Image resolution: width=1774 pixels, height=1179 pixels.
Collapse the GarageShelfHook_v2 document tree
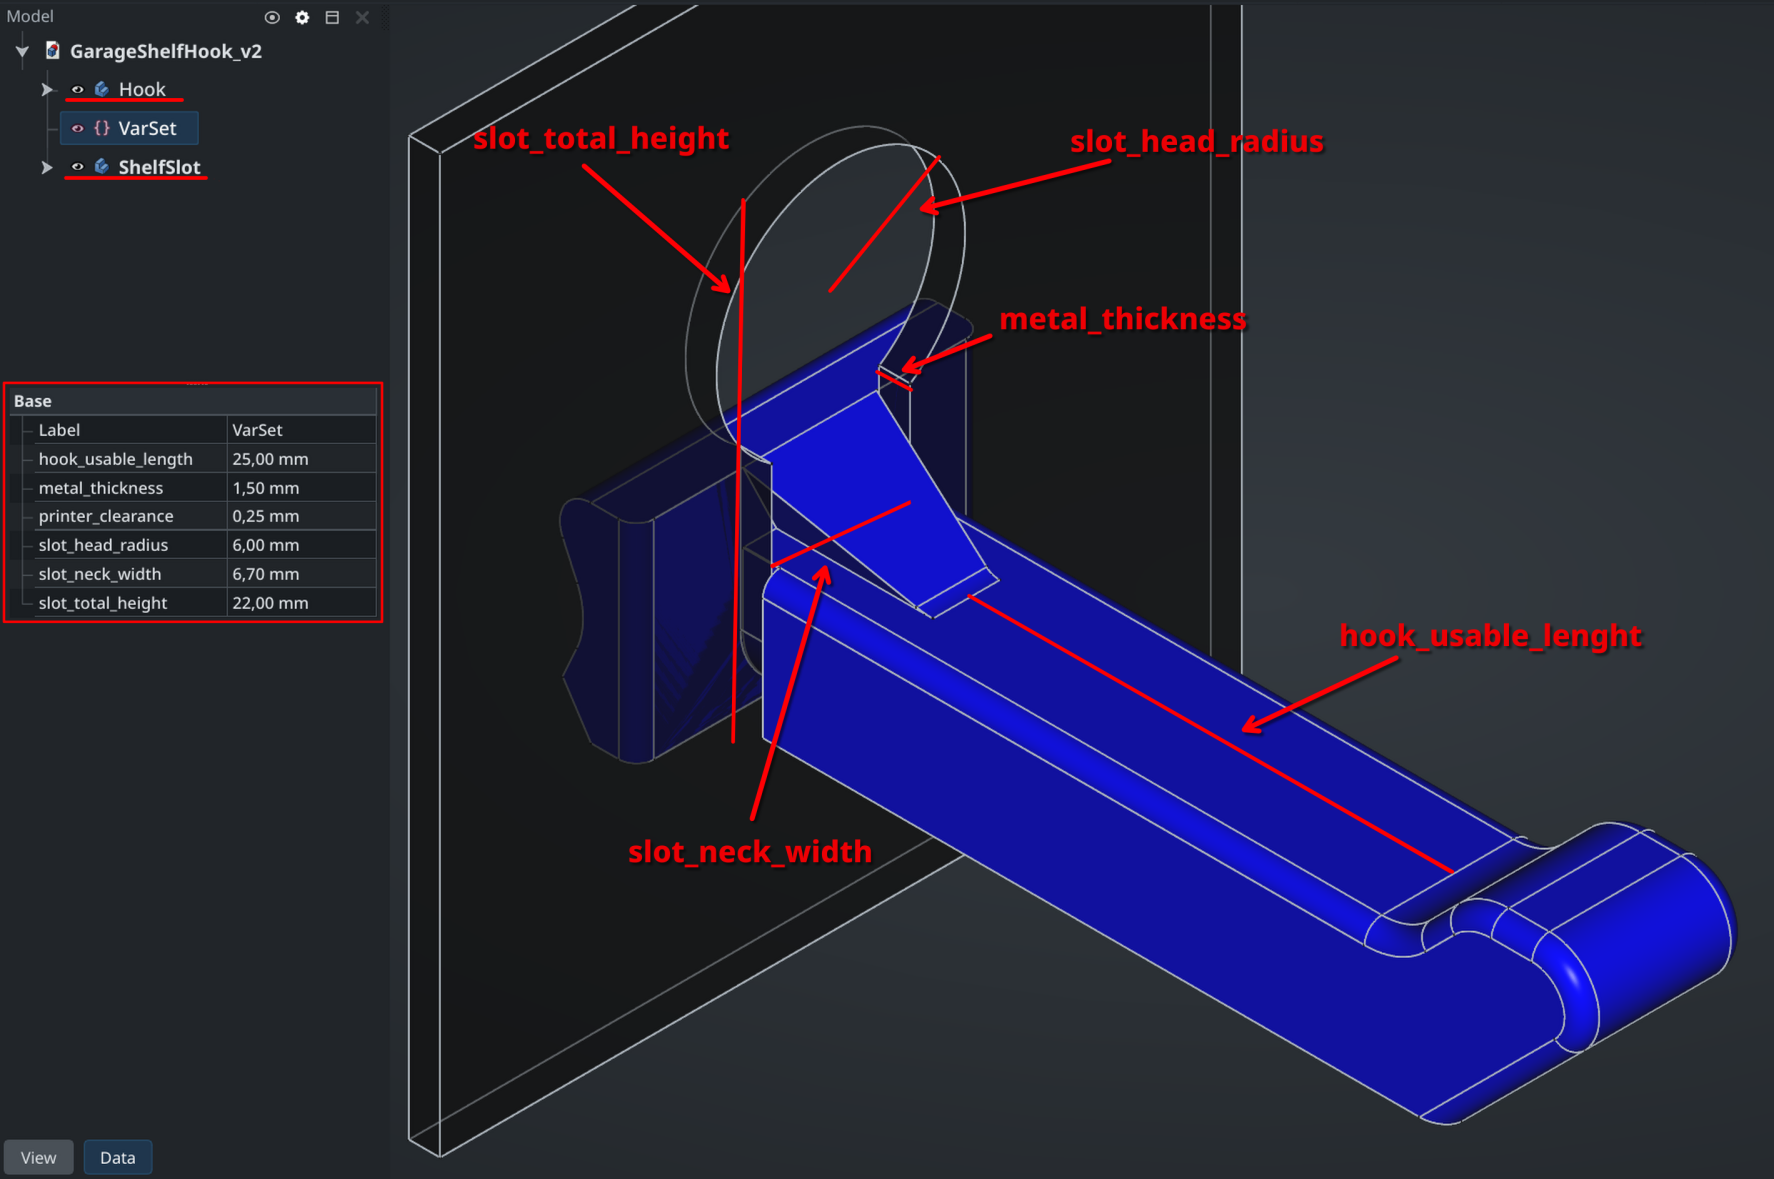click(x=22, y=51)
